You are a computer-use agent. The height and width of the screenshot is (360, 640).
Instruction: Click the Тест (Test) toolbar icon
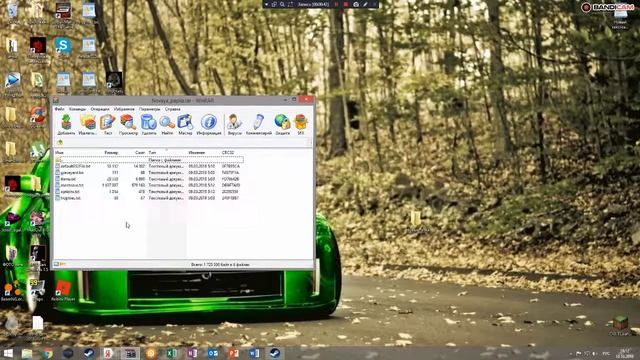(108, 124)
